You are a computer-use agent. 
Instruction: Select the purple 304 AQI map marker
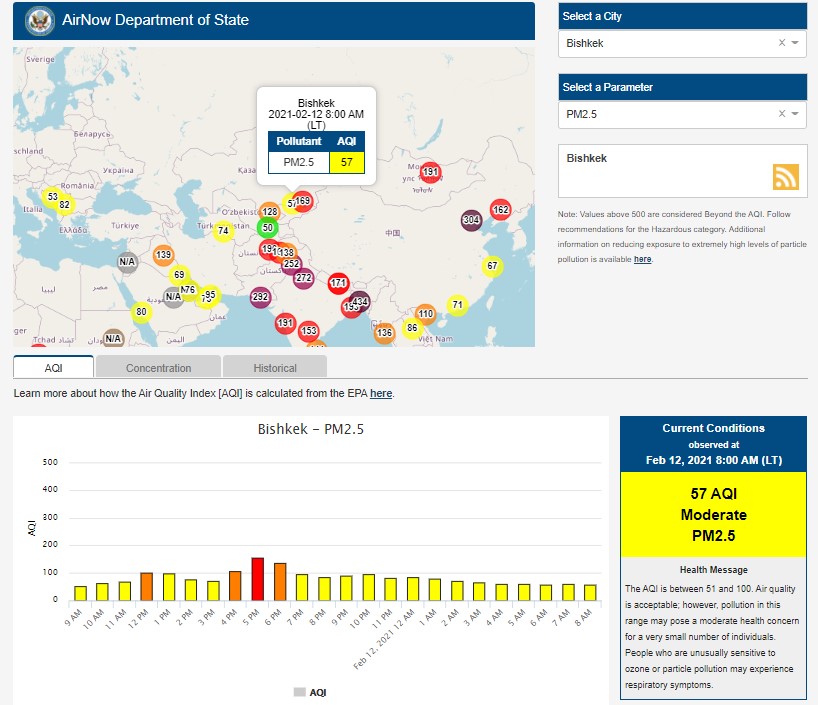(x=471, y=220)
